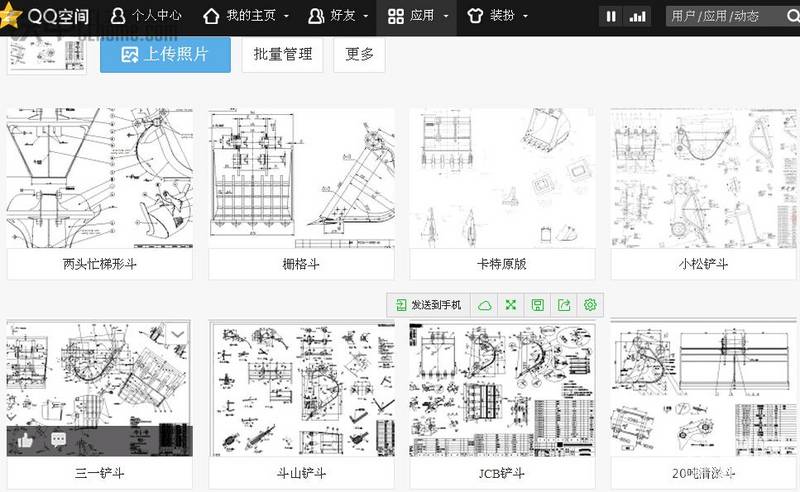The image size is (800, 492).
Task: Click the cloud save icon in the floating toolbar
Action: click(x=484, y=305)
